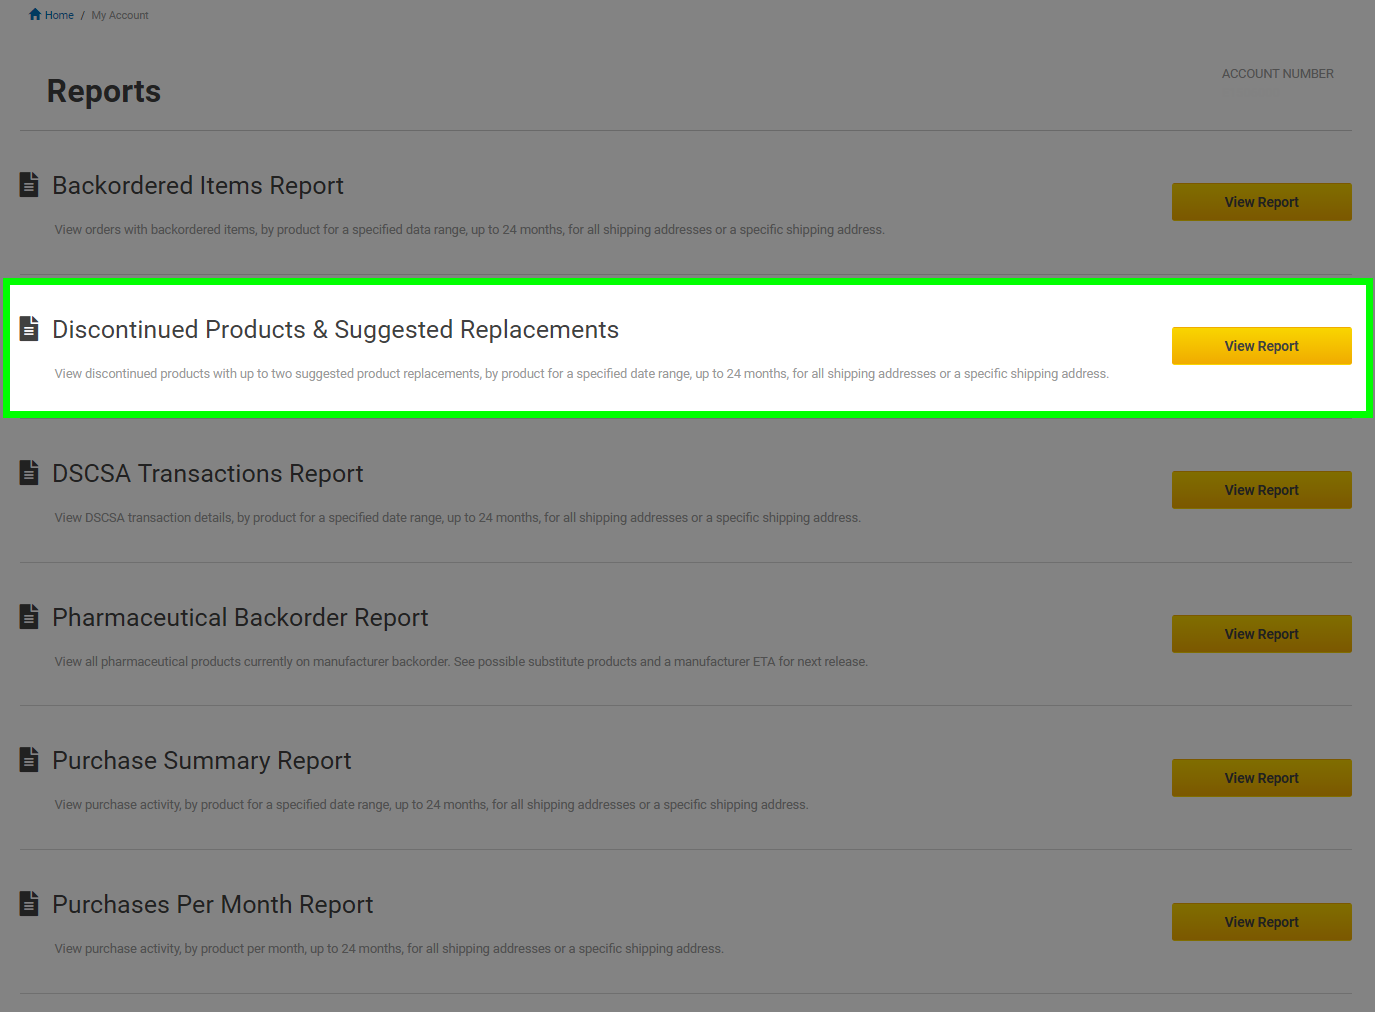
Task: Click Purchase Summary description about specified date range
Action: pos(431,805)
